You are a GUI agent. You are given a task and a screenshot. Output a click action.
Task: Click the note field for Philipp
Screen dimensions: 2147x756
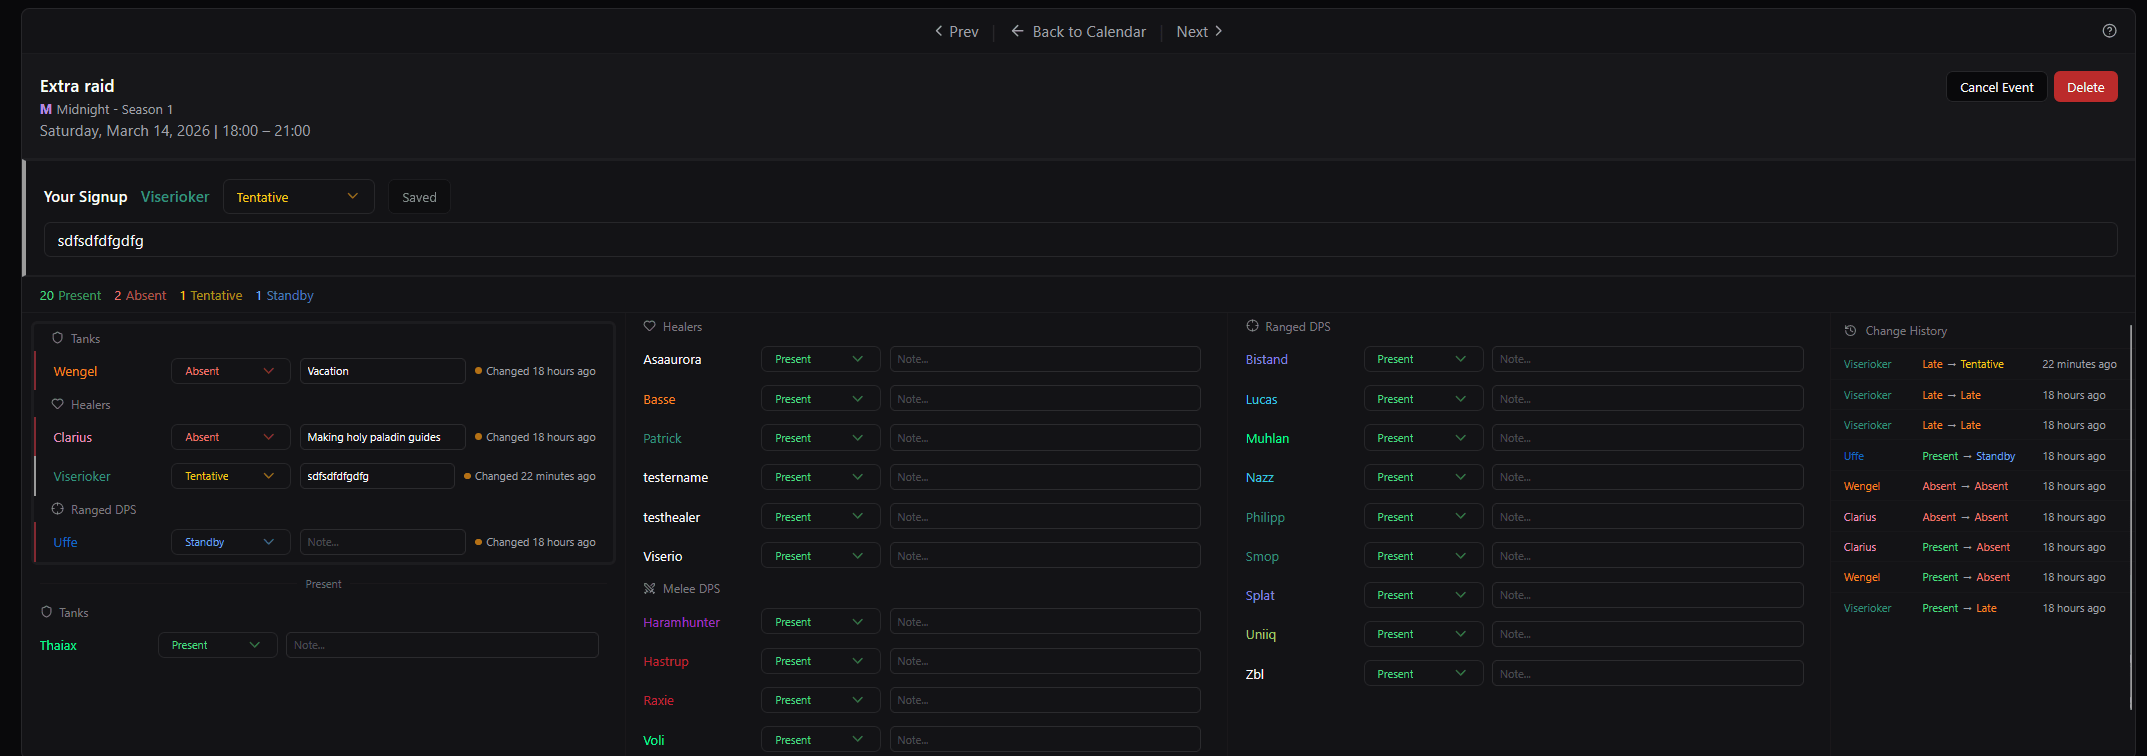(x=1647, y=517)
